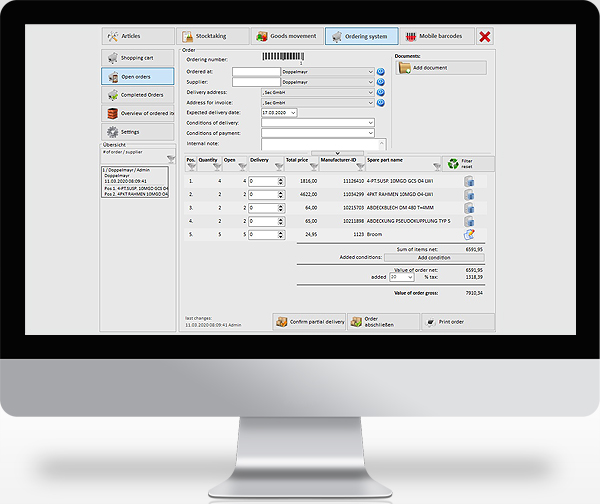Image resolution: width=600 pixels, height=504 pixels.
Task: Open Completed Orders in the sidebar
Action: (137, 95)
